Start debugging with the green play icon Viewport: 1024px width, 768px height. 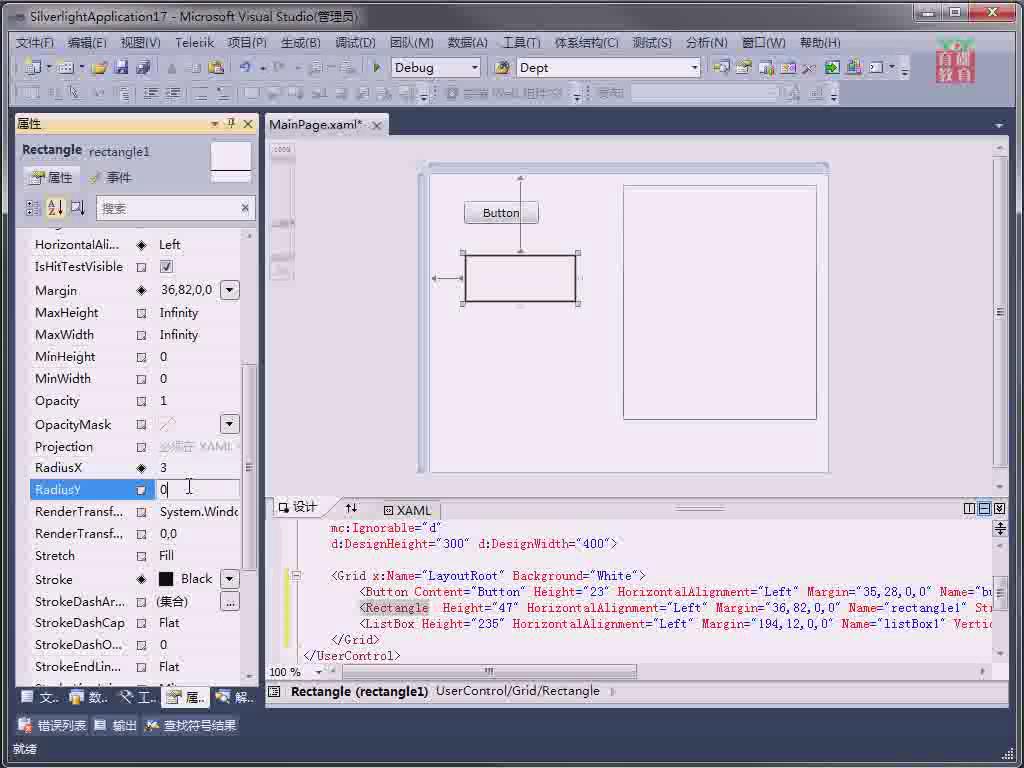(x=376, y=67)
